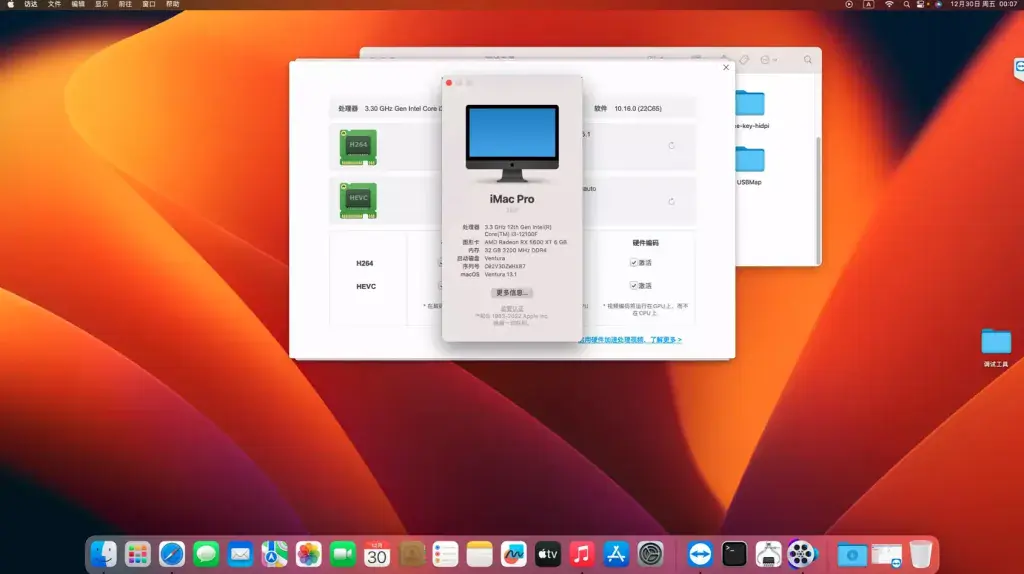Open Launchpad in the Dock
Image resolution: width=1024 pixels, height=574 pixels.
(x=137, y=554)
